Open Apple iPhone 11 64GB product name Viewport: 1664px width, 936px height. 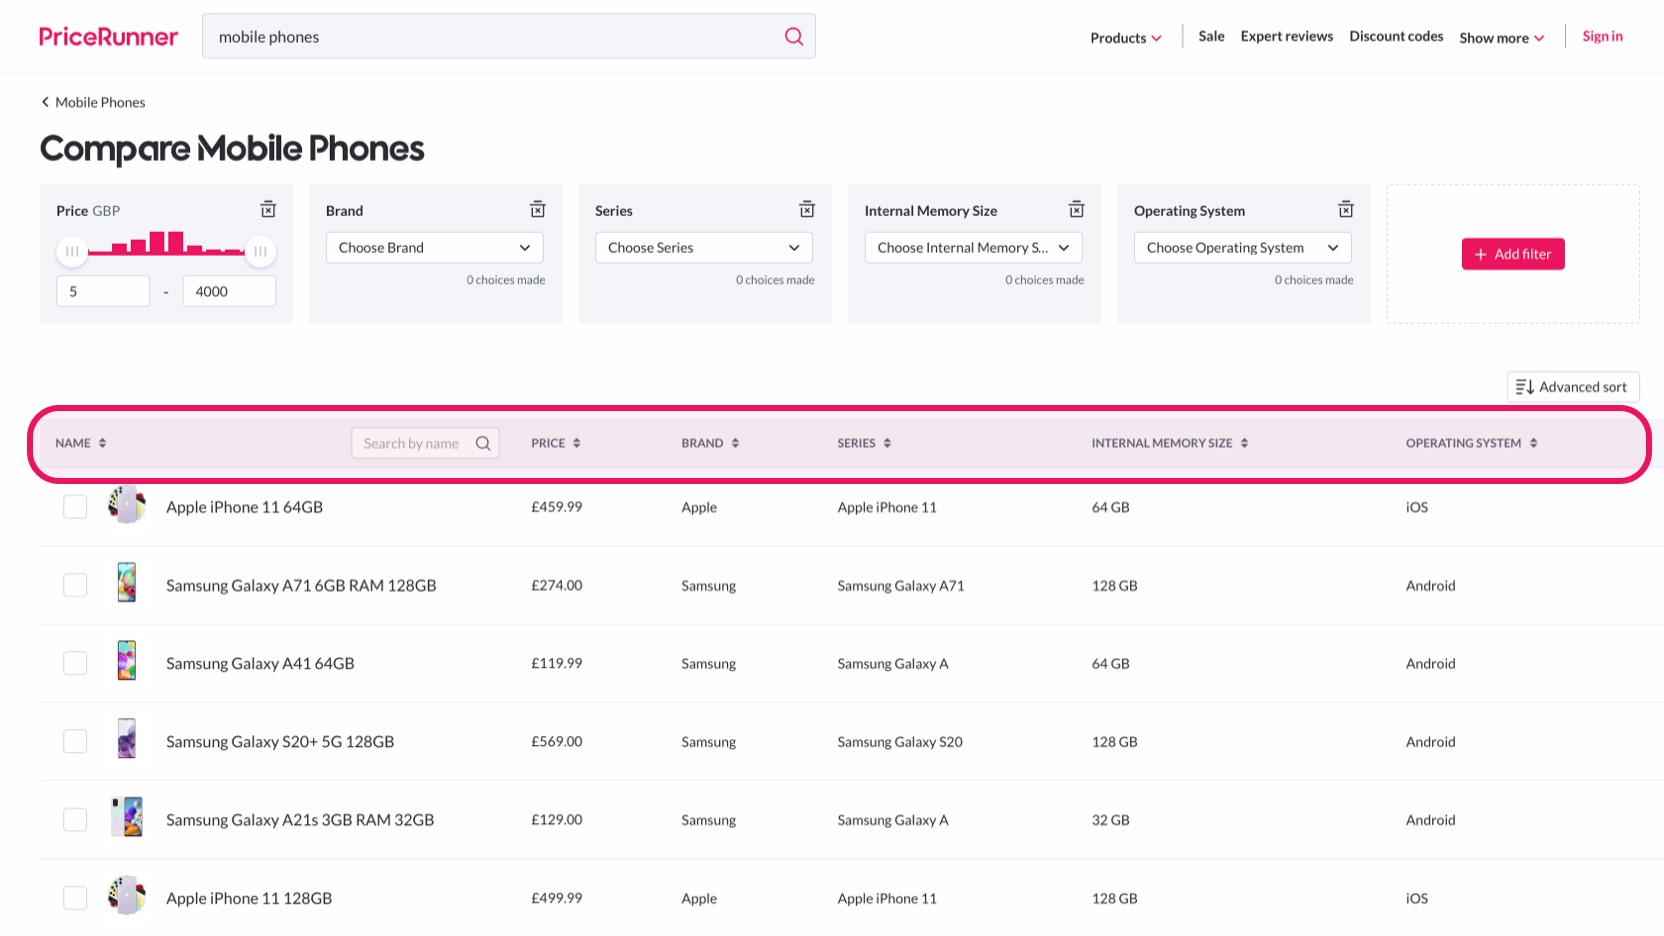(x=244, y=507)
